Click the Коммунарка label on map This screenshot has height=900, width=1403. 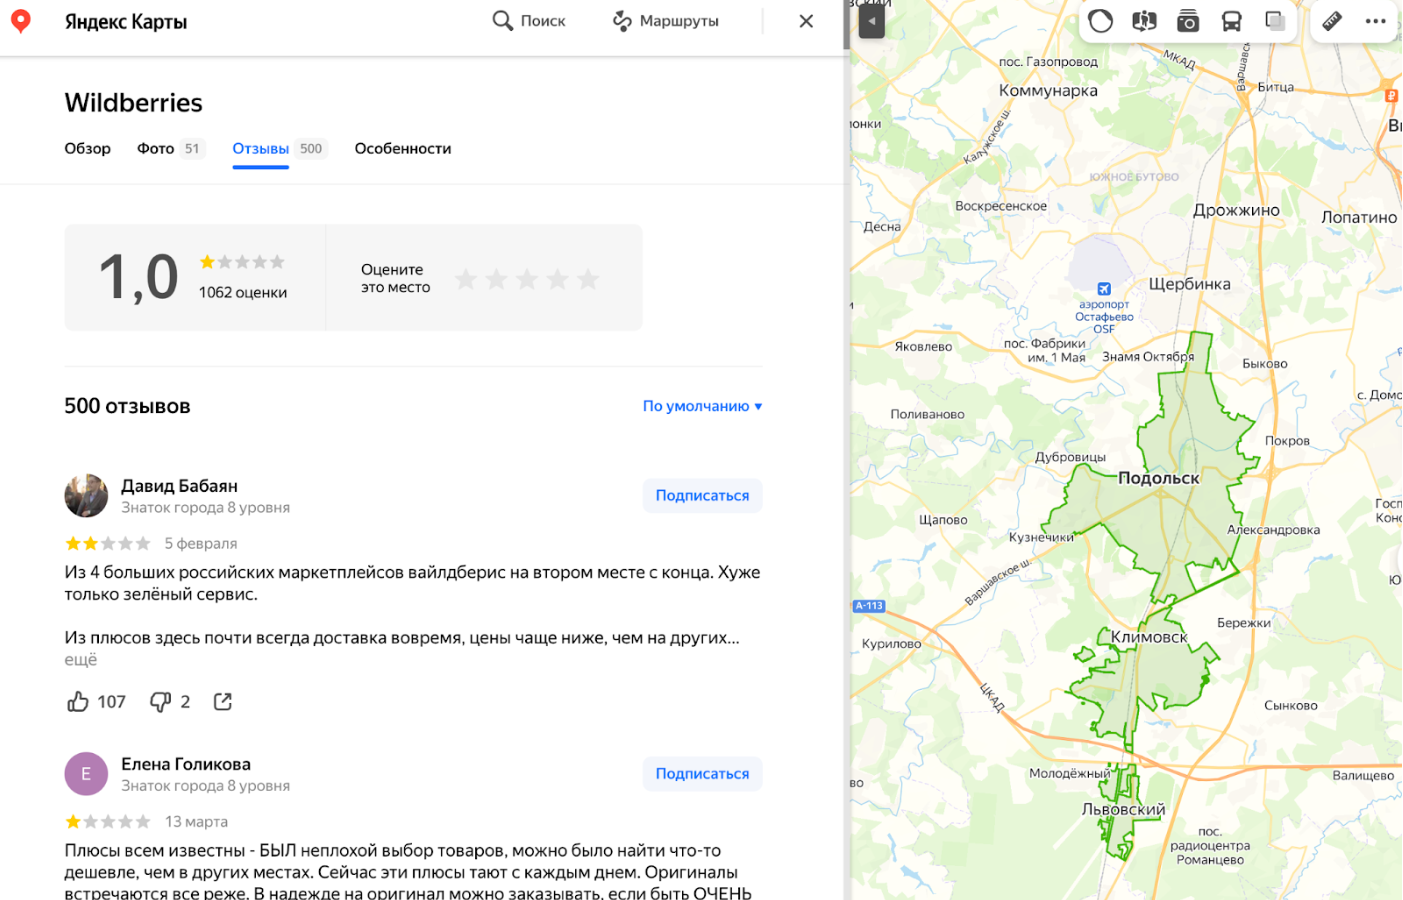[x=1048, y=91]
